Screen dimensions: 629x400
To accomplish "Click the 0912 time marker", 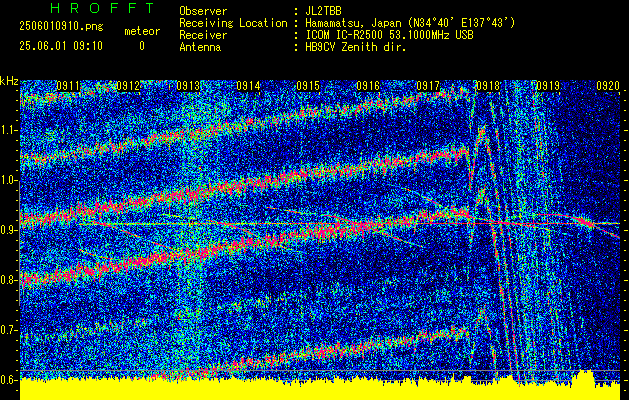I will [x=128, y=85].
